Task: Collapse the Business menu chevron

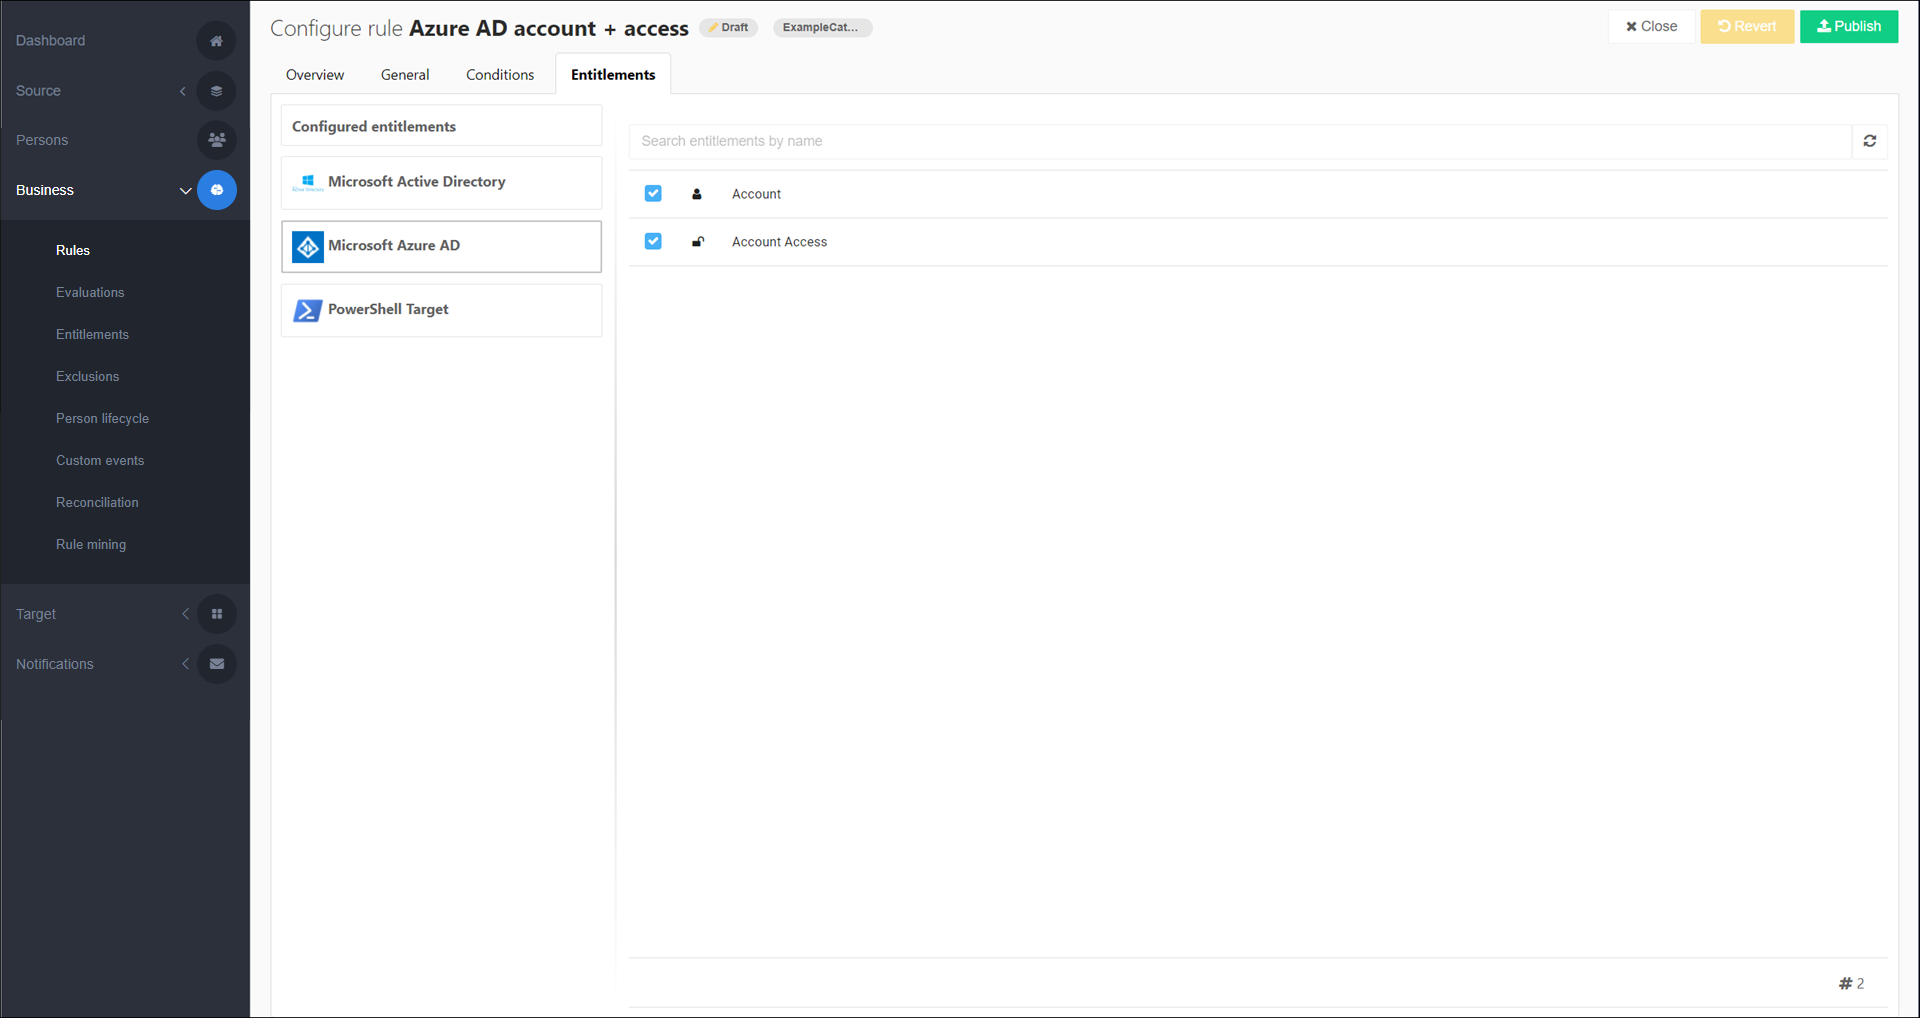Action: coord(185,190)
